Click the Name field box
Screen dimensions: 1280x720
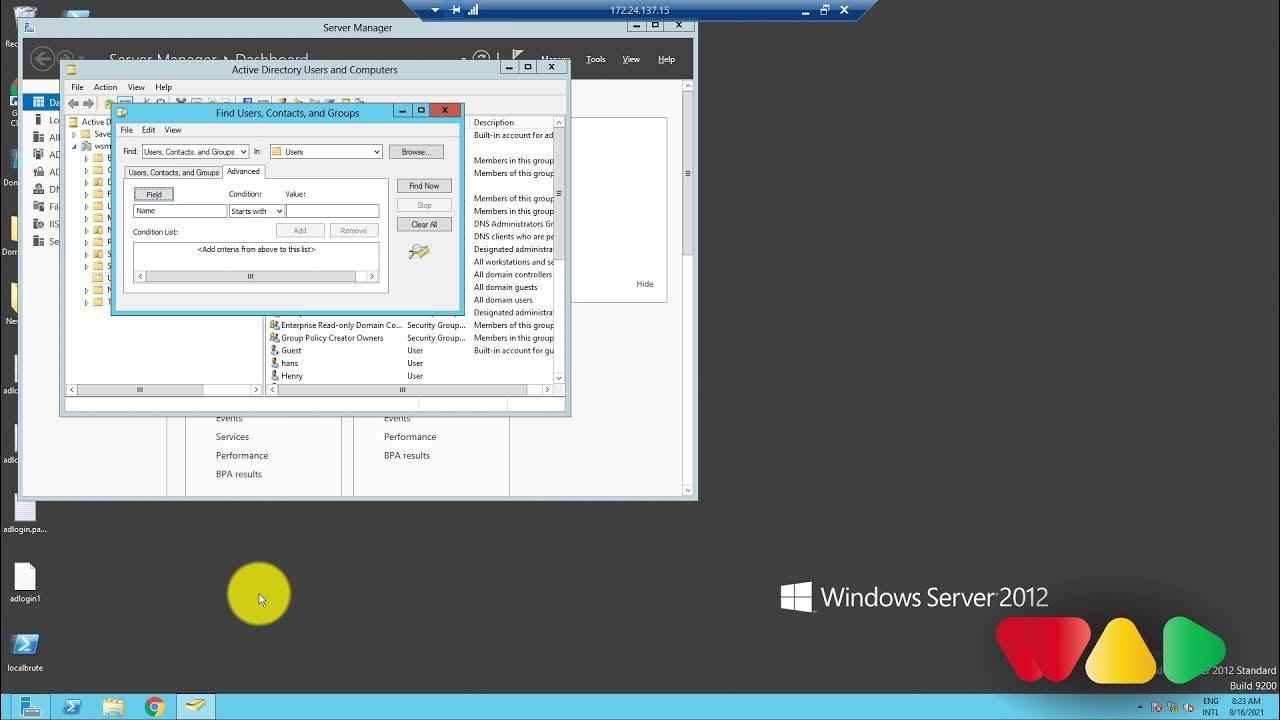tap(180, 211)
